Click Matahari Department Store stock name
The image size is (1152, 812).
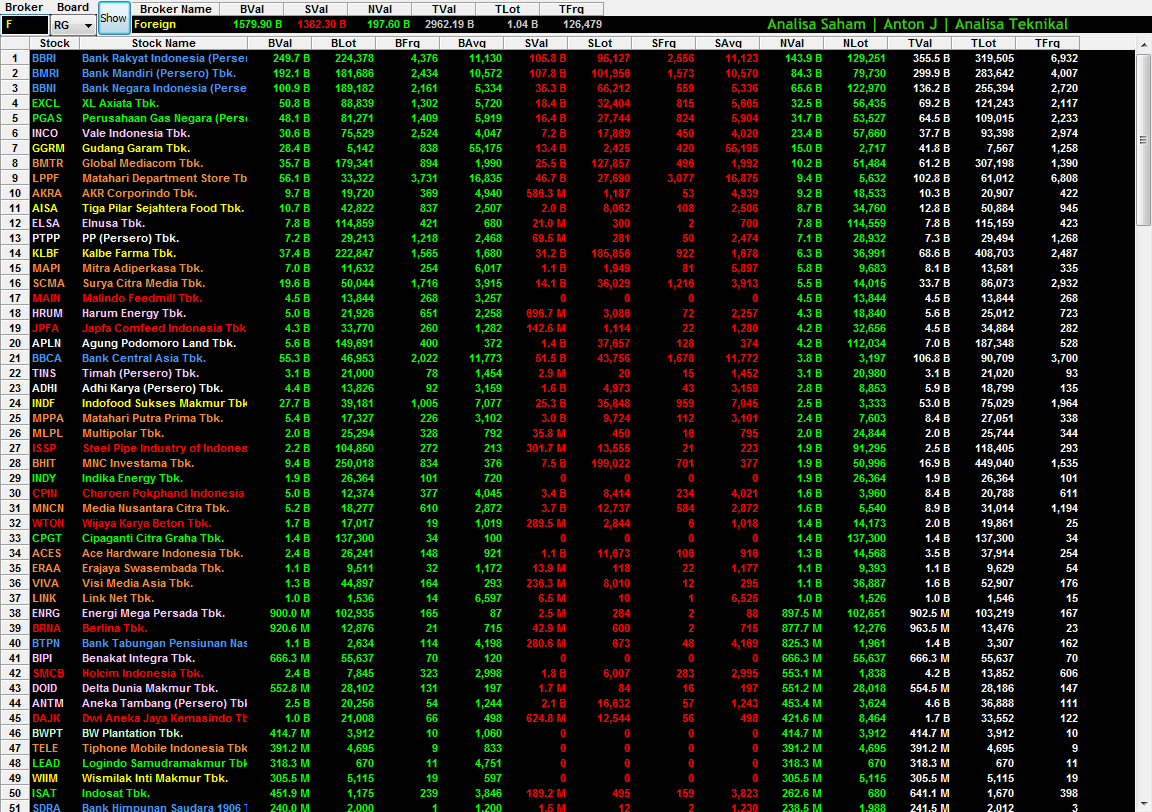click(164, 179)
